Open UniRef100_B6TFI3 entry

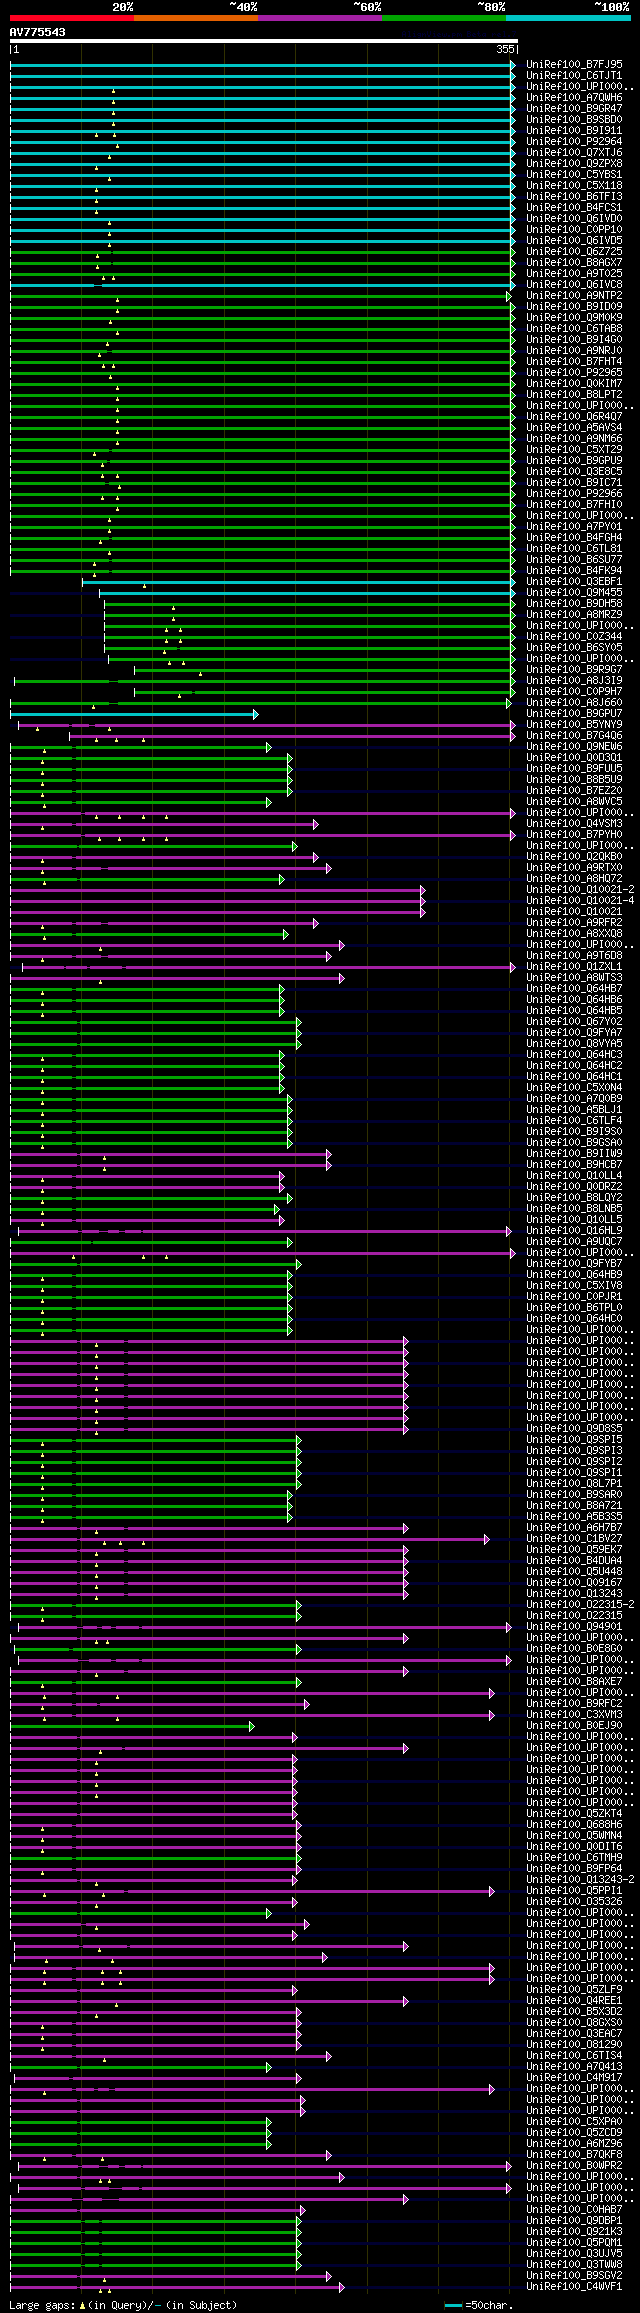click(574, 196)
